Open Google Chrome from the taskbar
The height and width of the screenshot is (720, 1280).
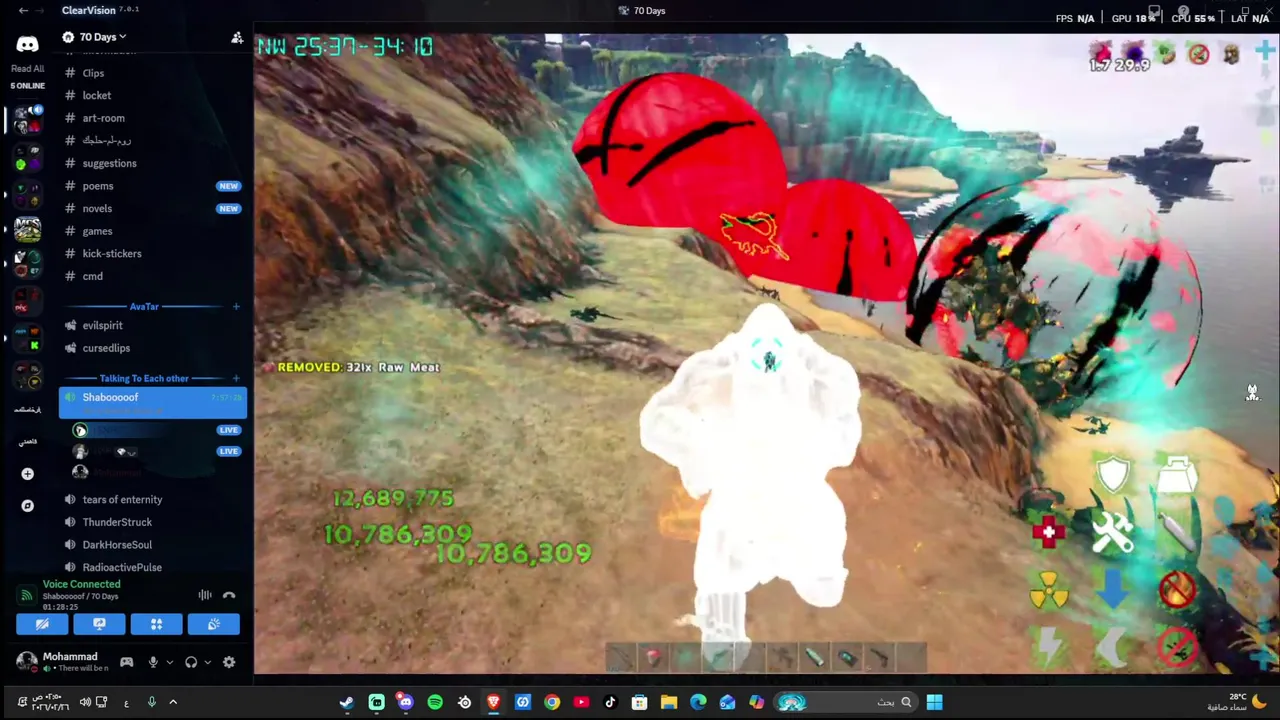tap(552, 702)
